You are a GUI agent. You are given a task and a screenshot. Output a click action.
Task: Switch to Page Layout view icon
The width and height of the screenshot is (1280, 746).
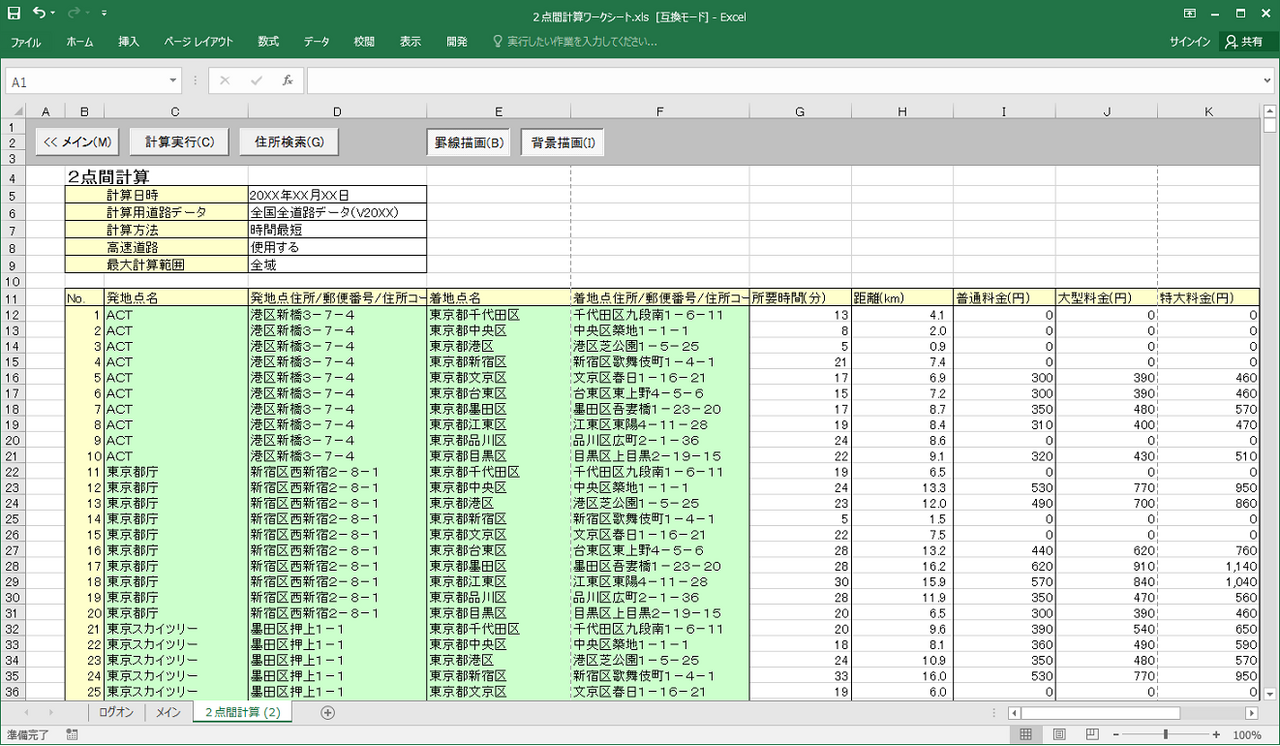pos(1060,735)
